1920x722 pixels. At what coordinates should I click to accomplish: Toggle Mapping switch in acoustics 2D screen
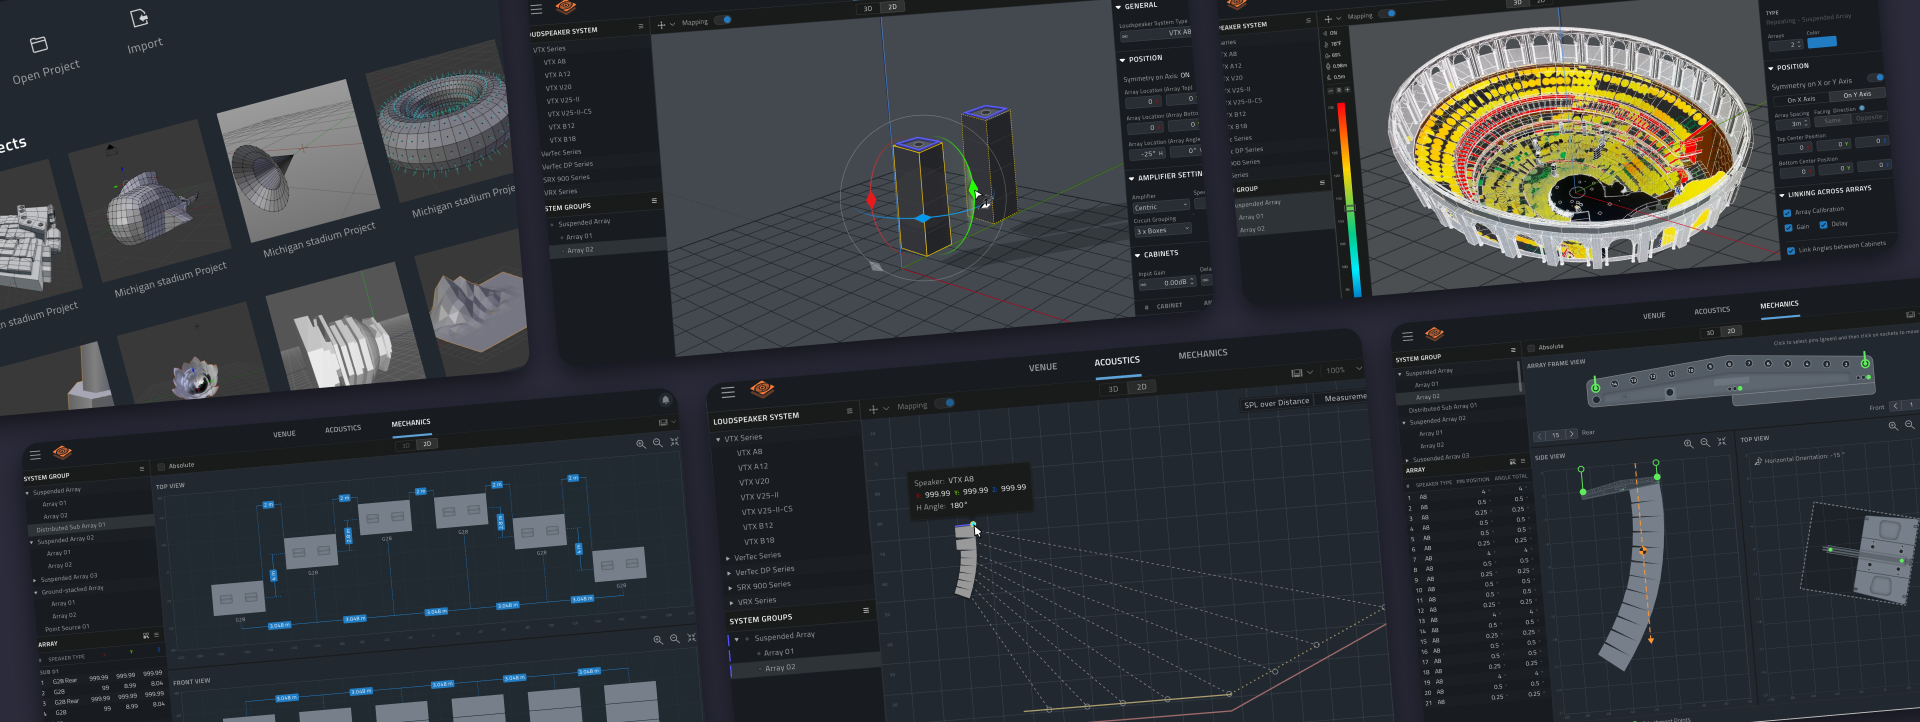tap(944, 403)
